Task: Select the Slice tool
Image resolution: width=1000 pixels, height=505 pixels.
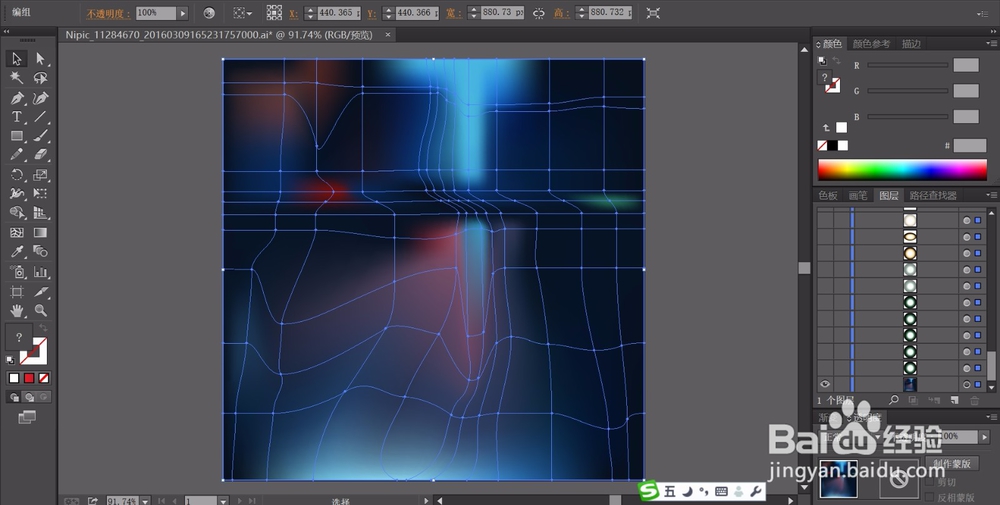Action: 40,292
